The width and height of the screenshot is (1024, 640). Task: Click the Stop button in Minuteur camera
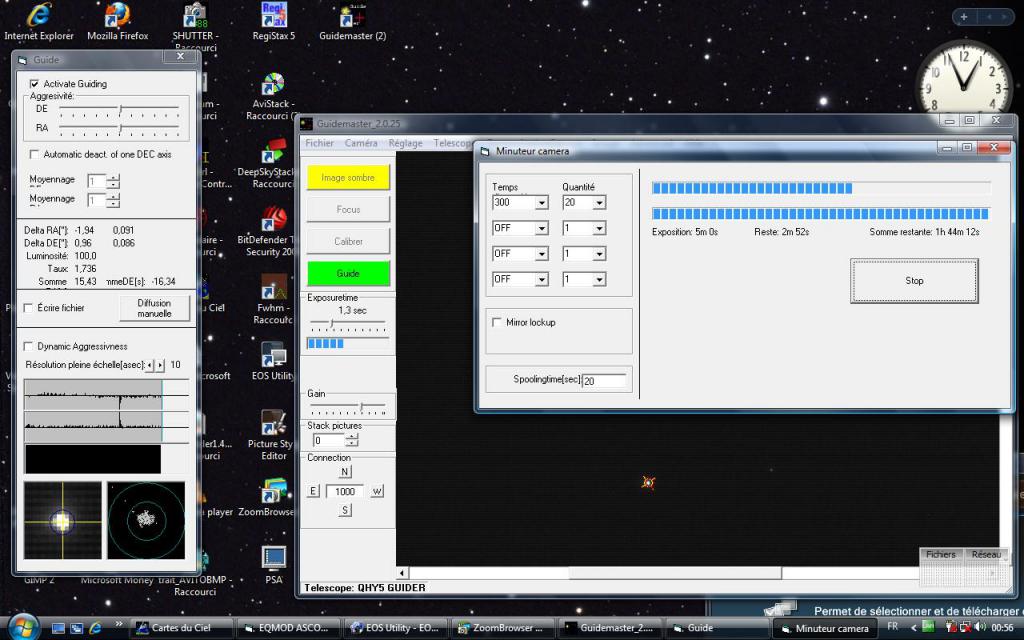point(914,280)
